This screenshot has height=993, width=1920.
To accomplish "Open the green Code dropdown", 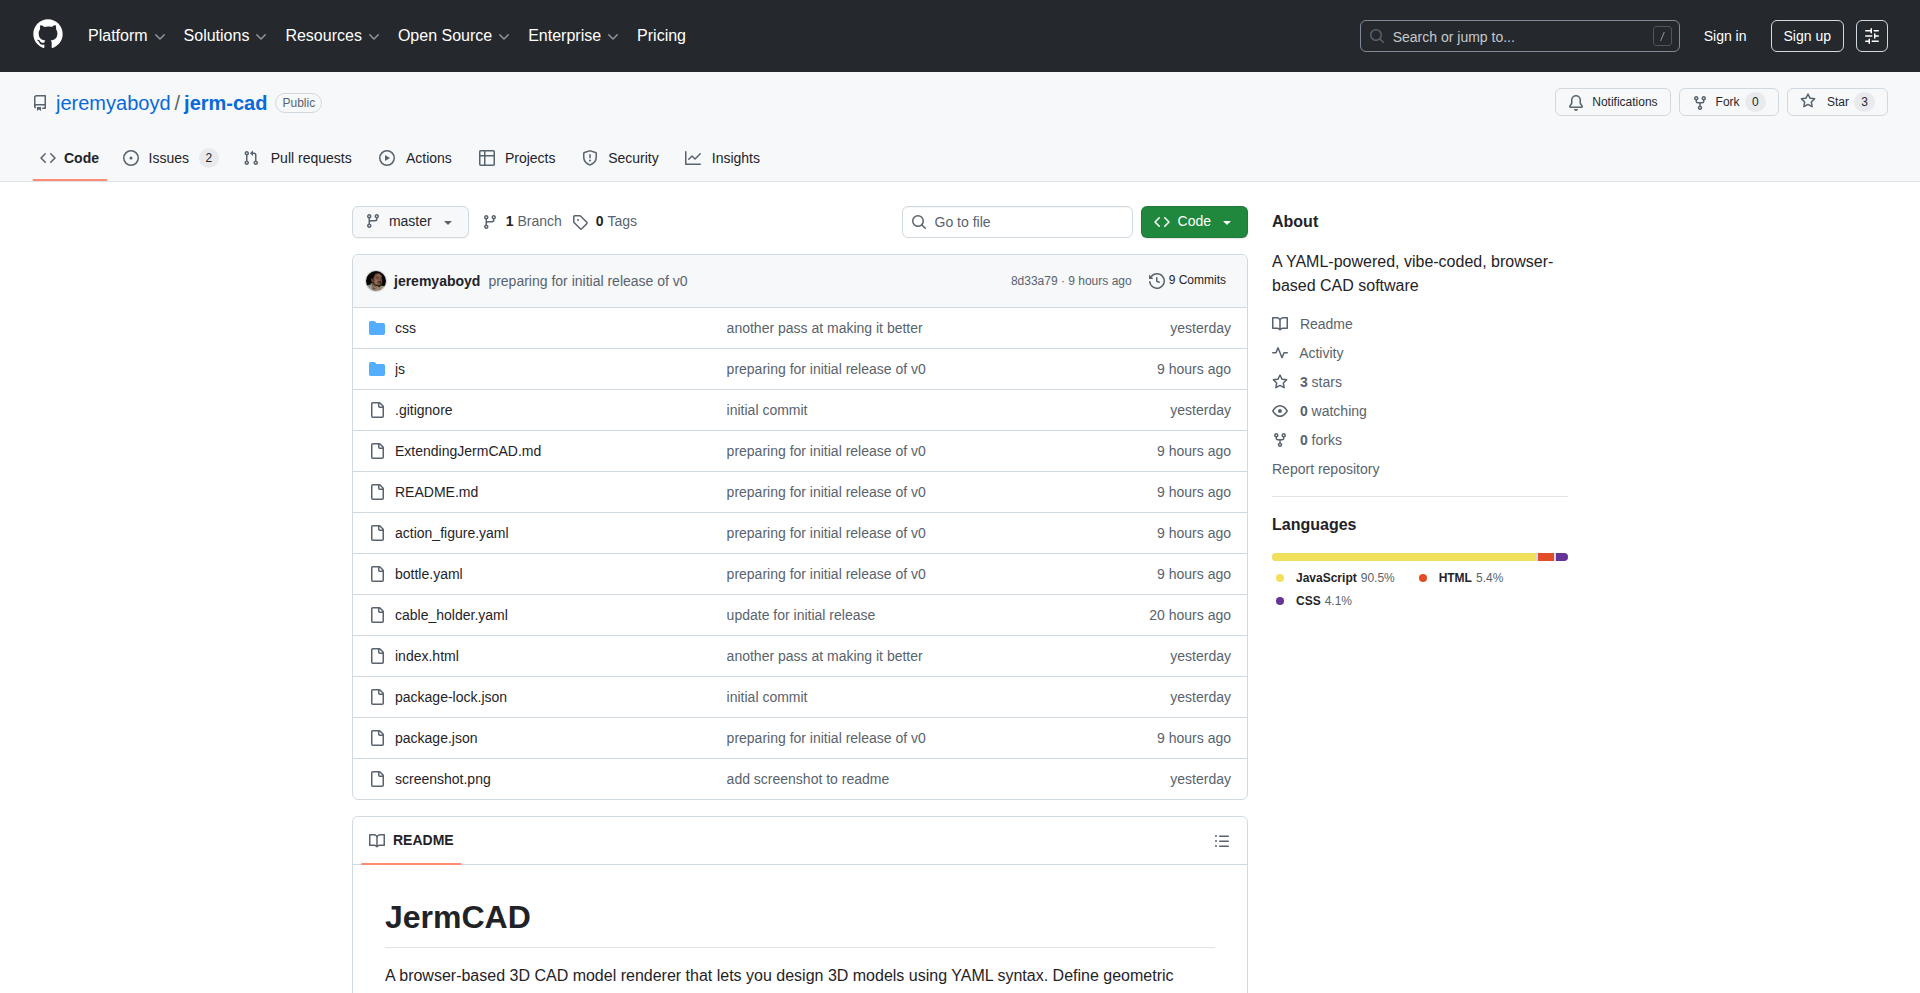I will (x=1194, y=222).
